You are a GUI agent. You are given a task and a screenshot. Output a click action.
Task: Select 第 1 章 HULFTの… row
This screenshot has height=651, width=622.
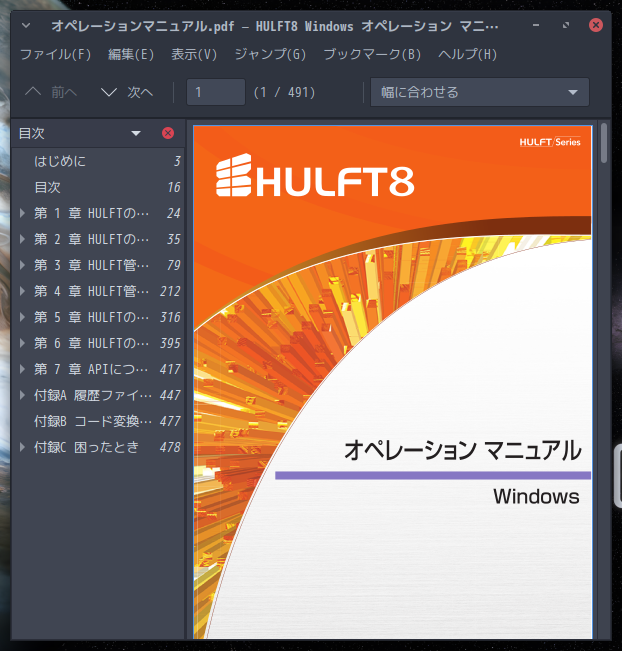98,213
